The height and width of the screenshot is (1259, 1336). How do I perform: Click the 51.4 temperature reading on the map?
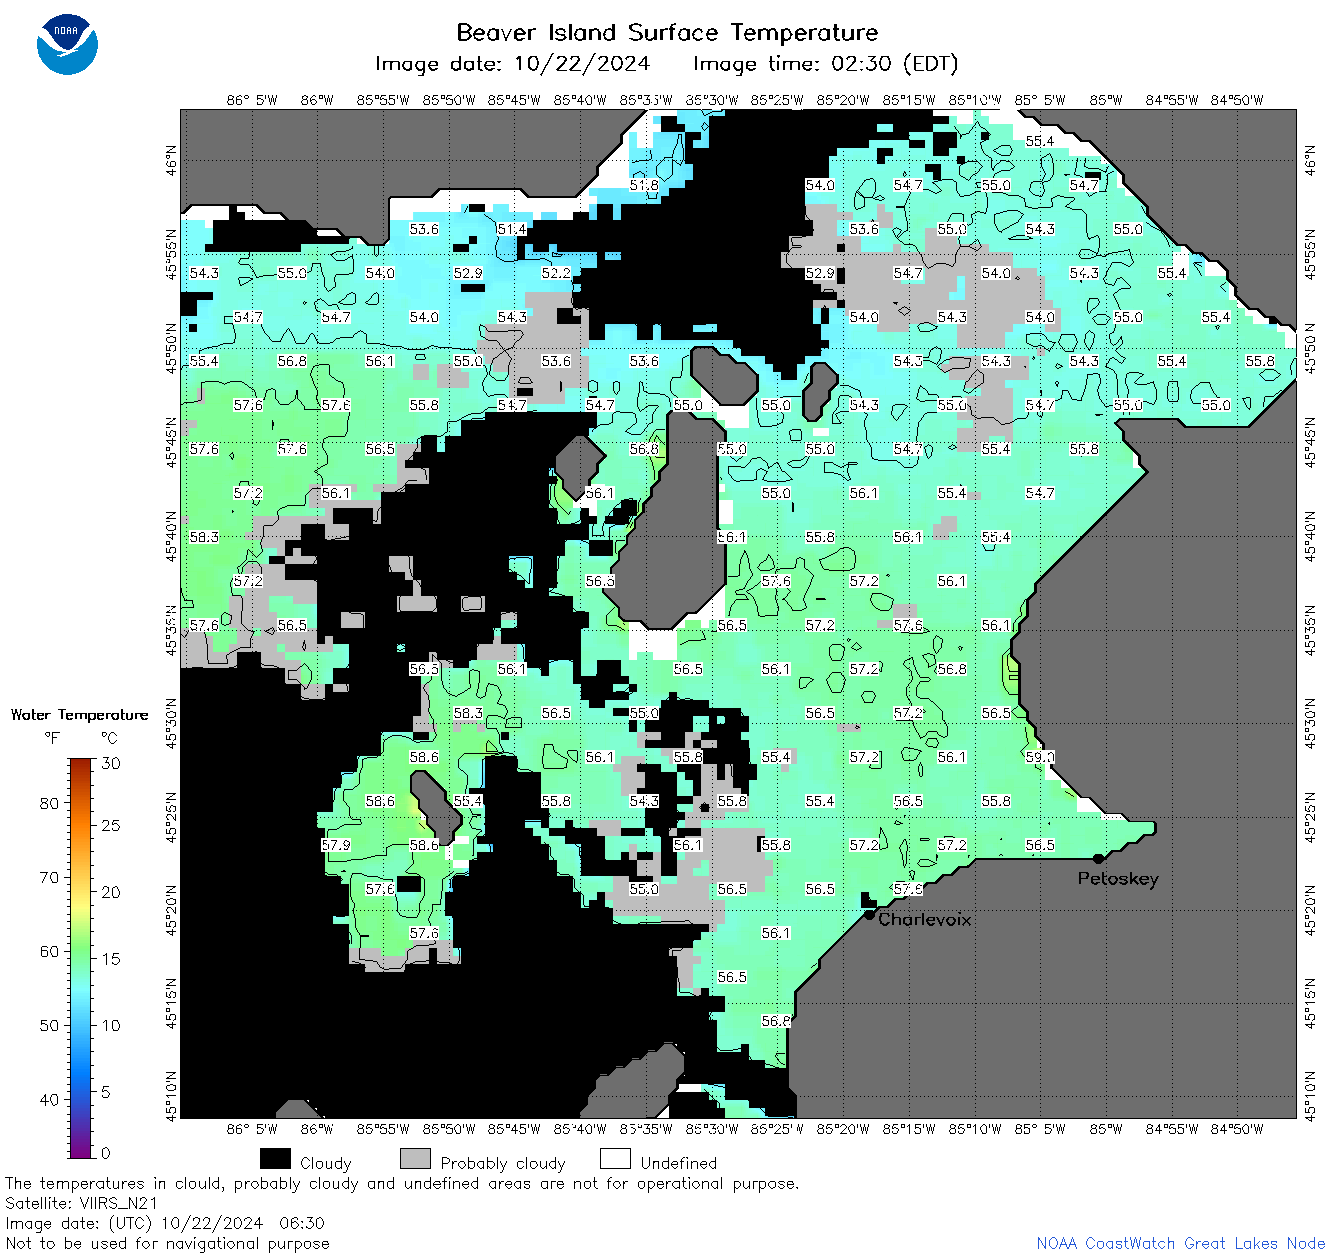pos(512,229)
